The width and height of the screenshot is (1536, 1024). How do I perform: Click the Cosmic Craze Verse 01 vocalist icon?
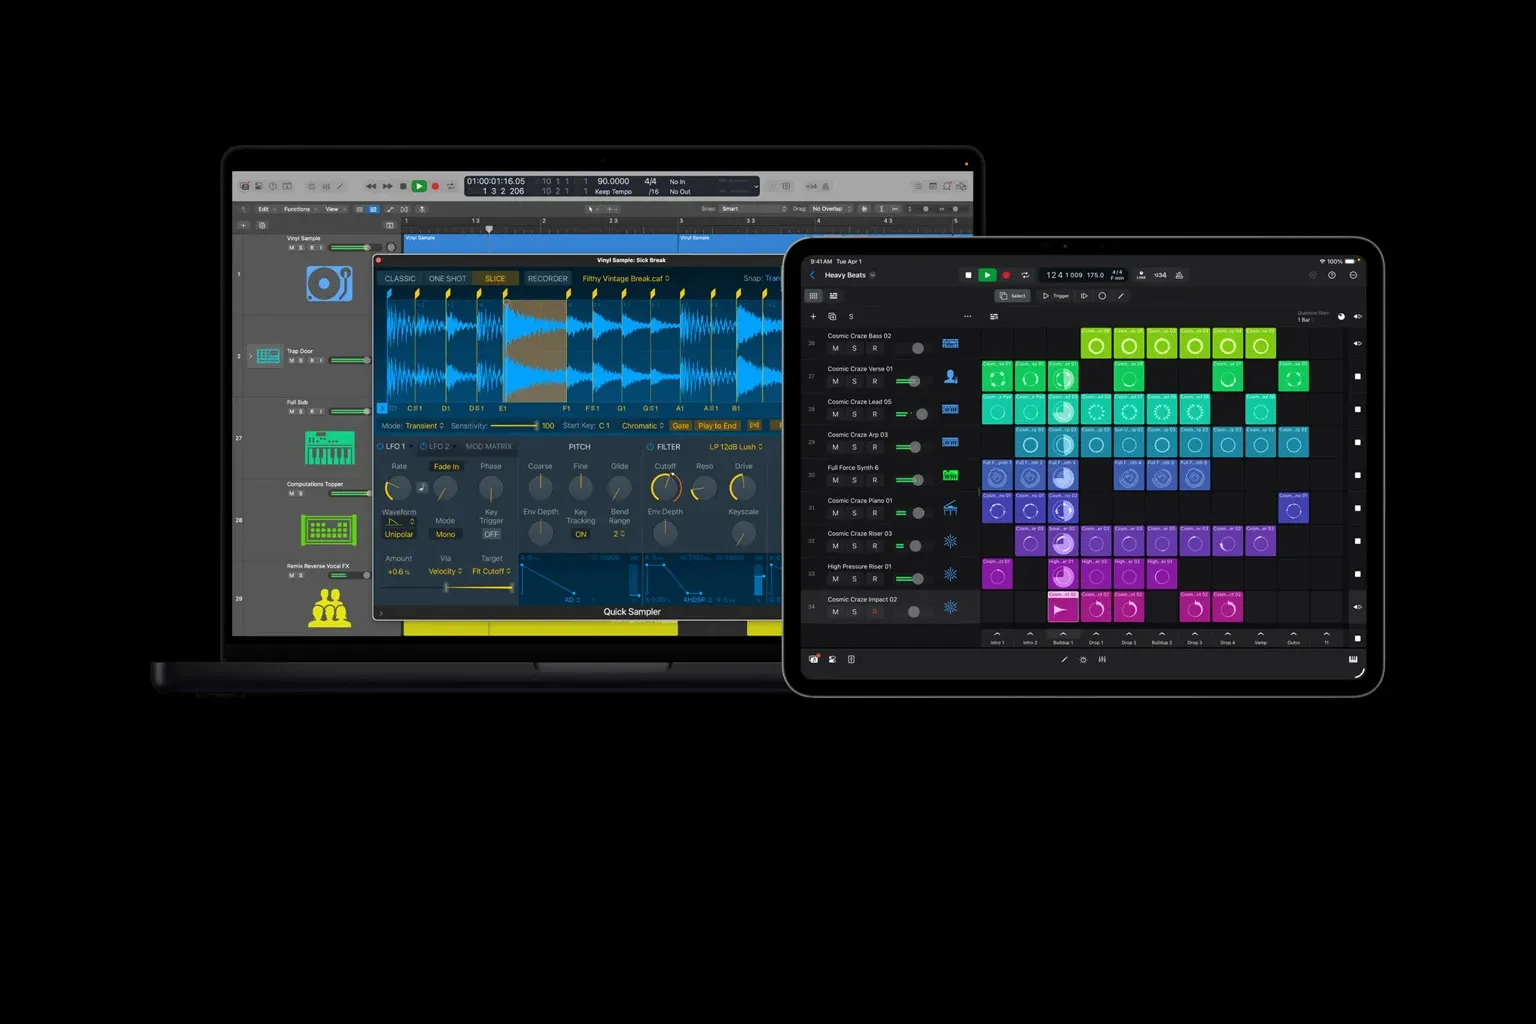tap(951, 376)
